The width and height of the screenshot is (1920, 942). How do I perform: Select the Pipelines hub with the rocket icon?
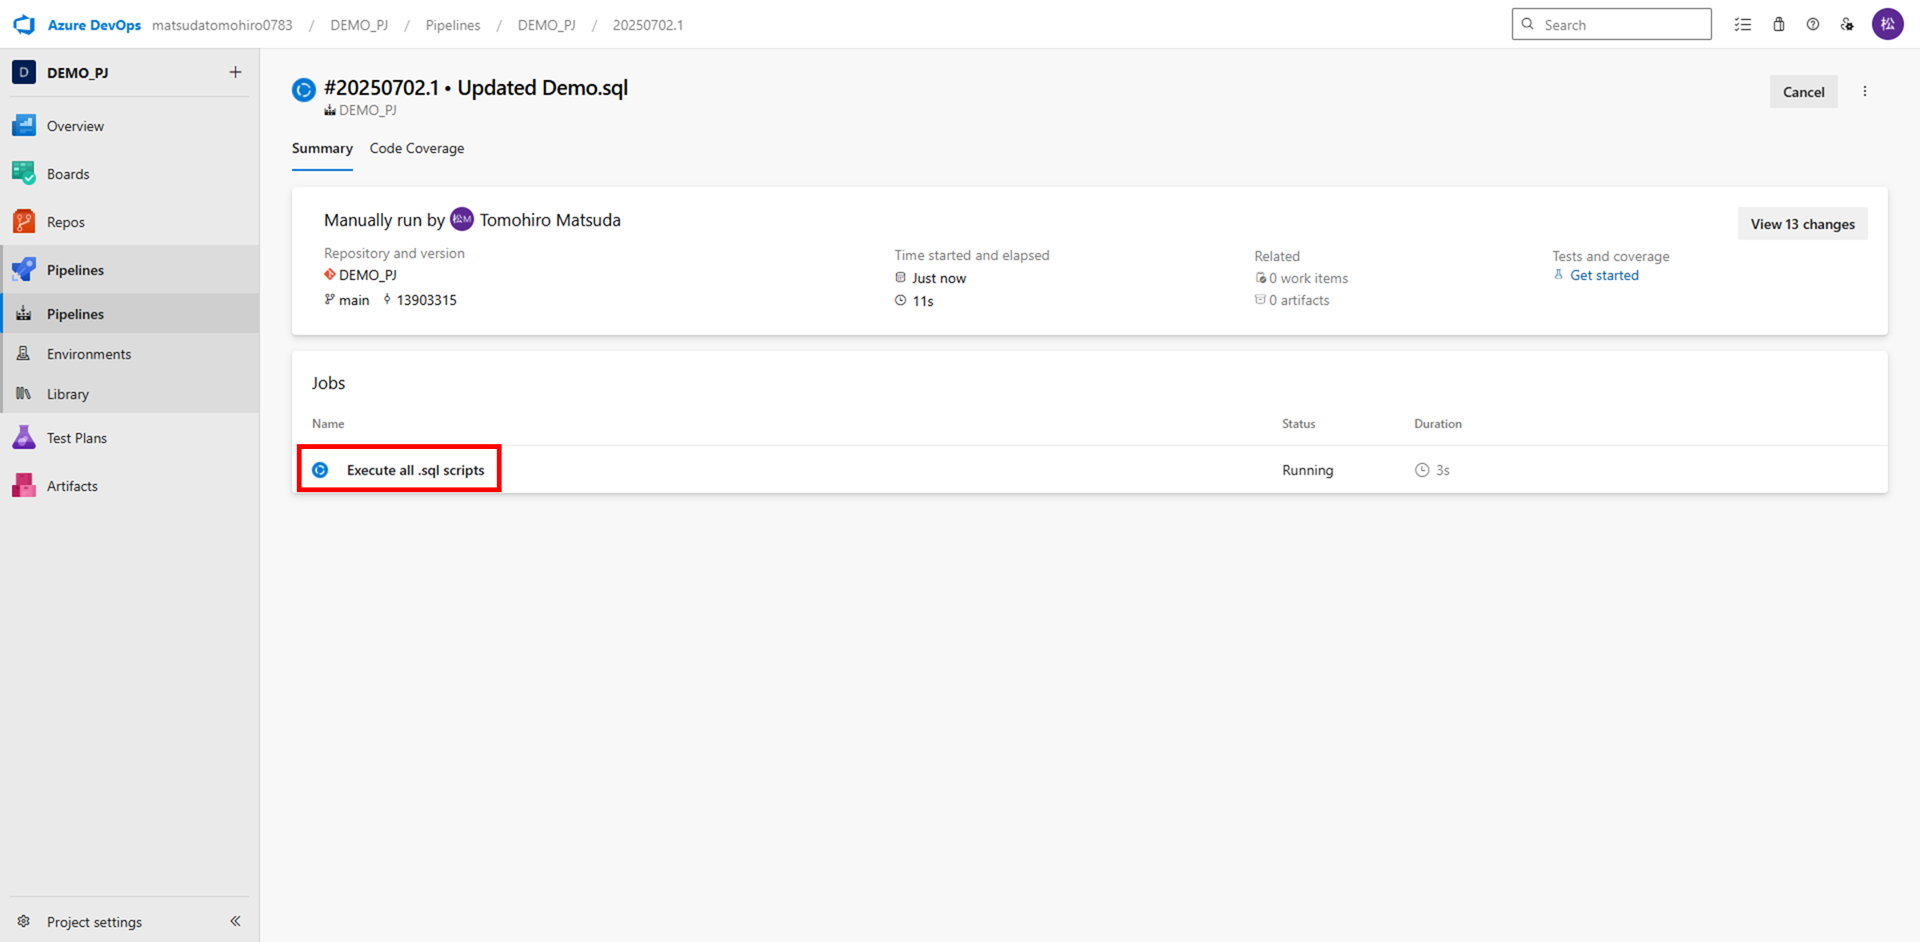click(130, 270)
